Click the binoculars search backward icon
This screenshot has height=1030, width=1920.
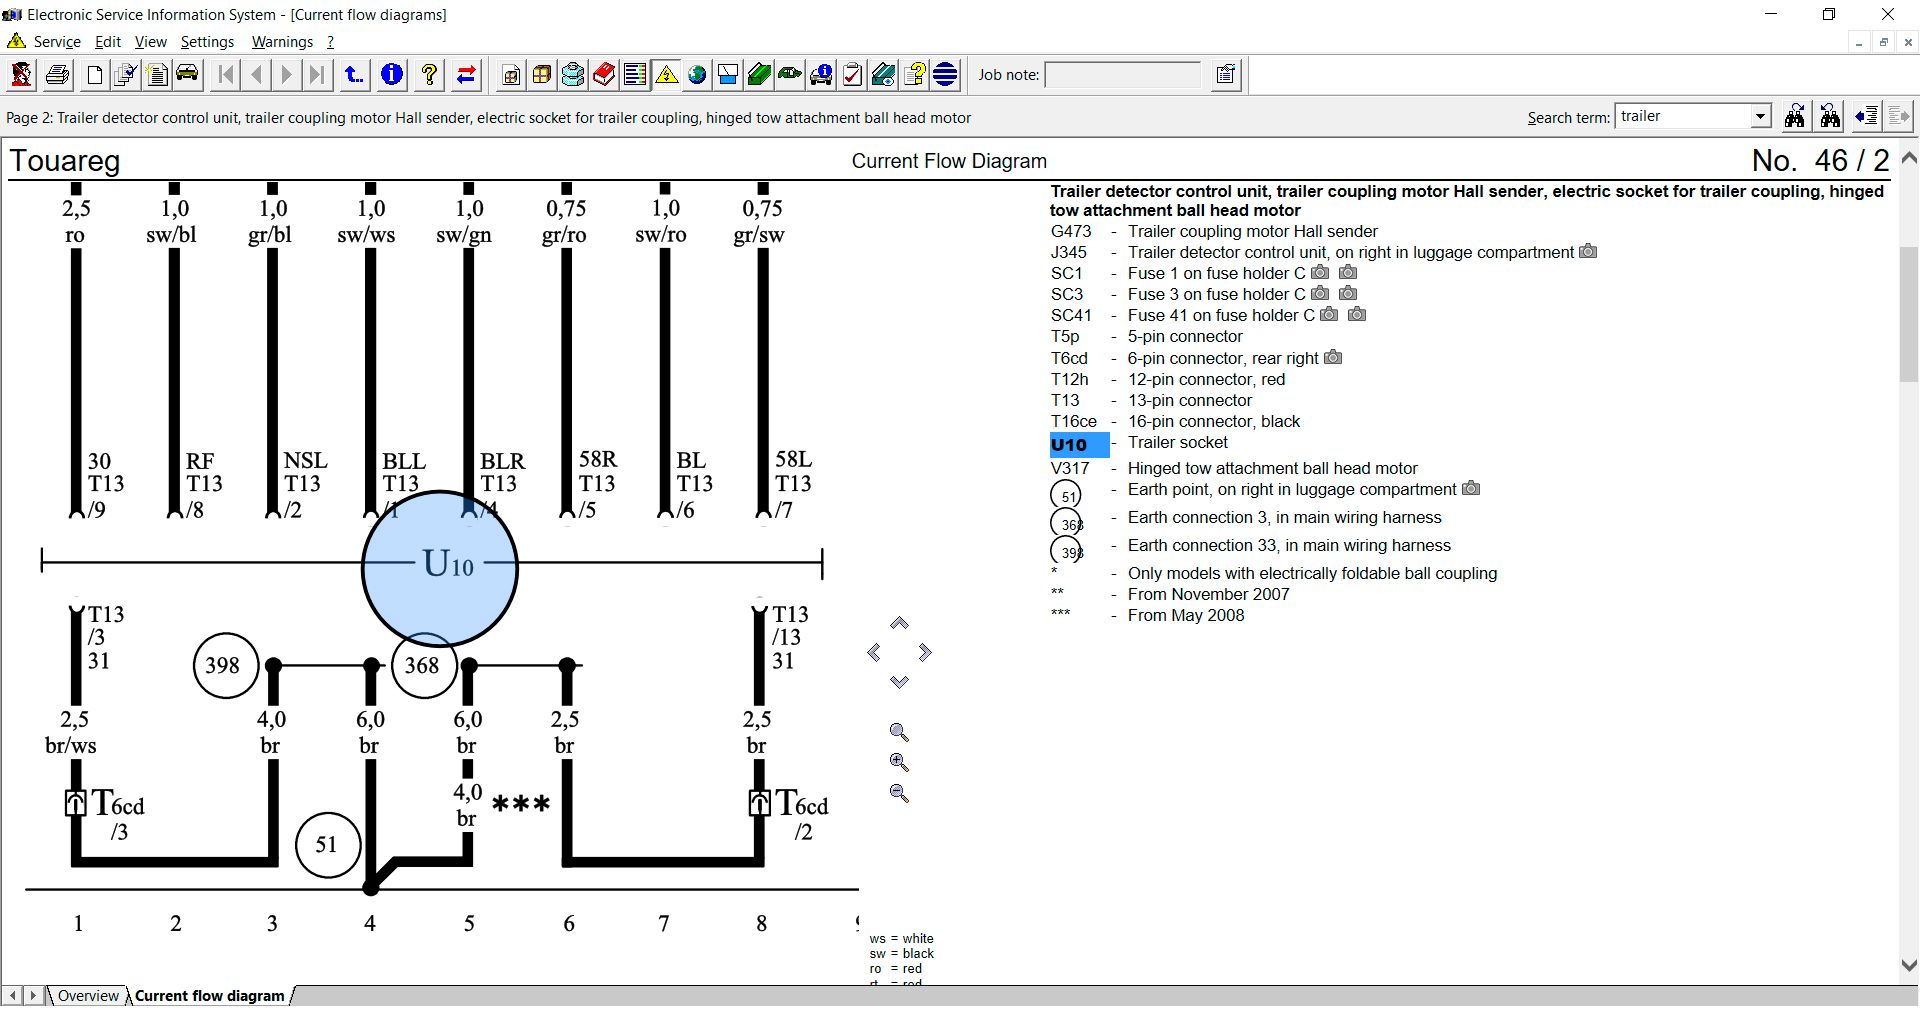coord(1830,116)
